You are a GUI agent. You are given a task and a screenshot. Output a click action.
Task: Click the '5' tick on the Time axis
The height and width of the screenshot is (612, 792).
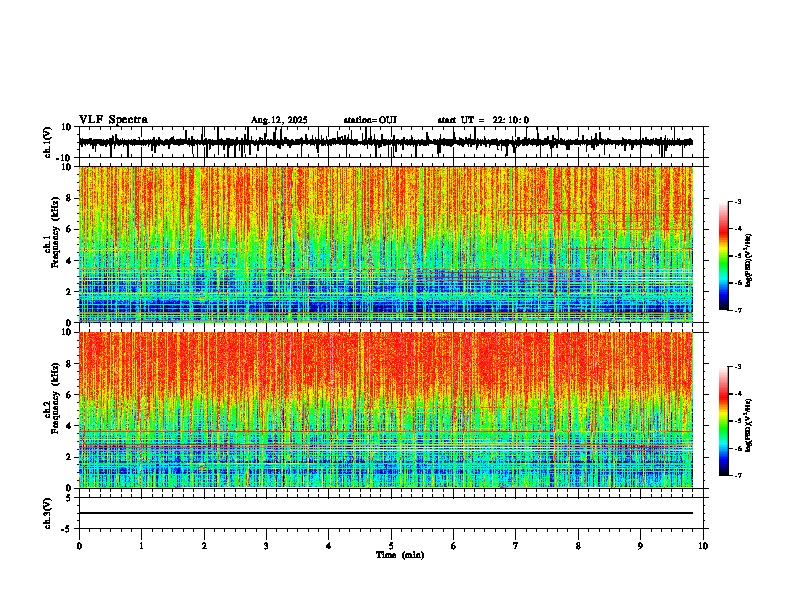click(x=391, y=546)
